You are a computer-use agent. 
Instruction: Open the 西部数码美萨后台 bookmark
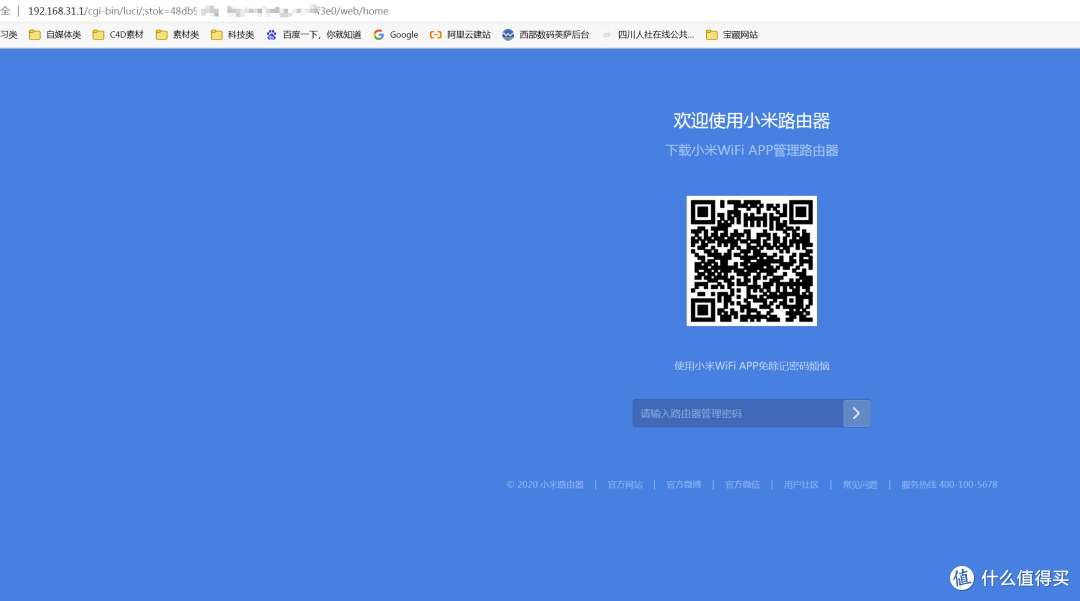546,34
